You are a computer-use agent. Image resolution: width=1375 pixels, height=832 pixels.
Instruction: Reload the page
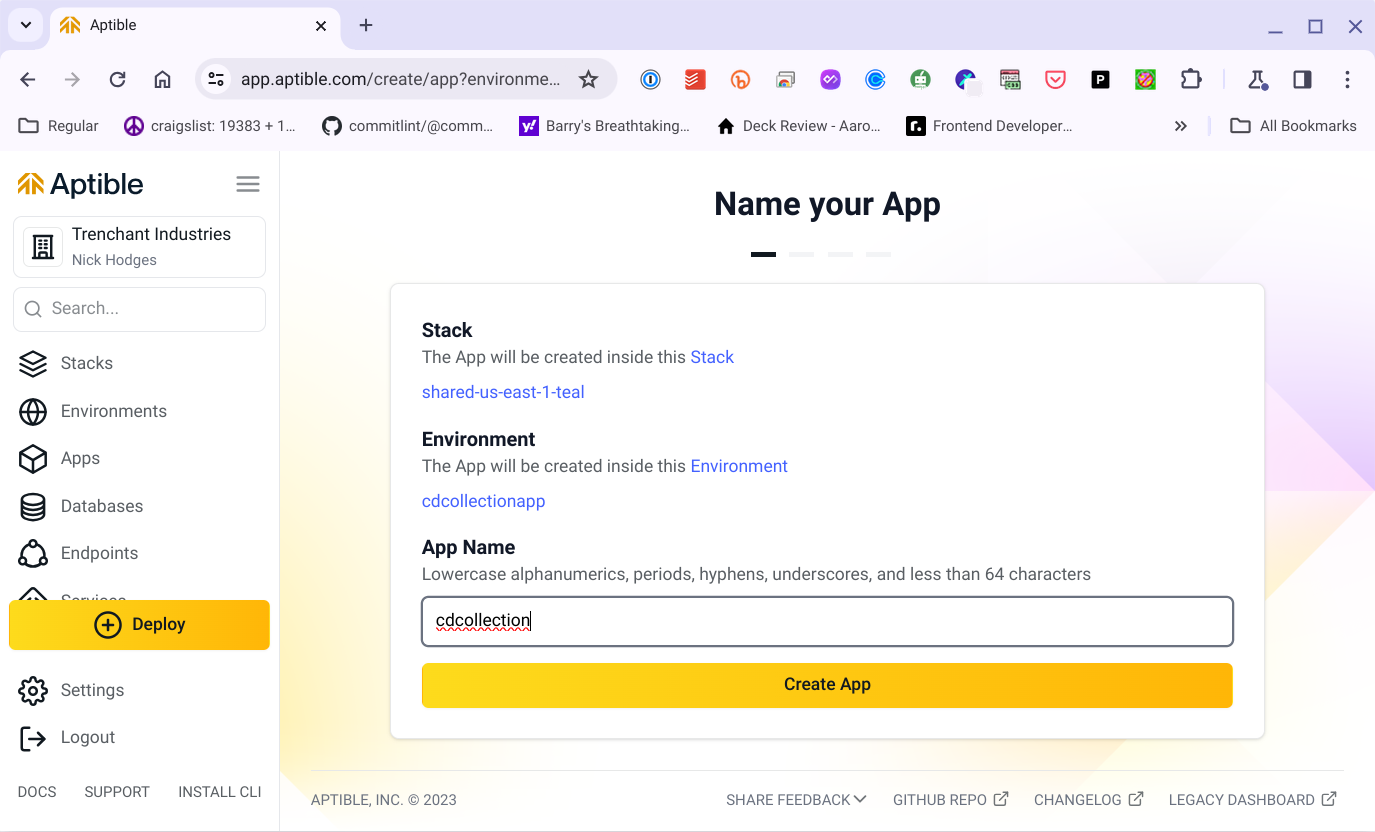pos(117,80)
